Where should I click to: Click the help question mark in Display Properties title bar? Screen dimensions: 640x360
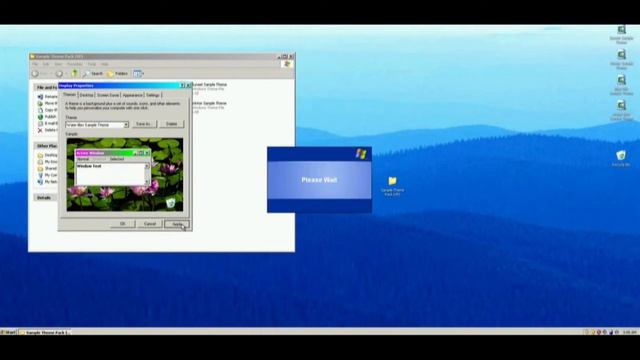coord(182,85)
